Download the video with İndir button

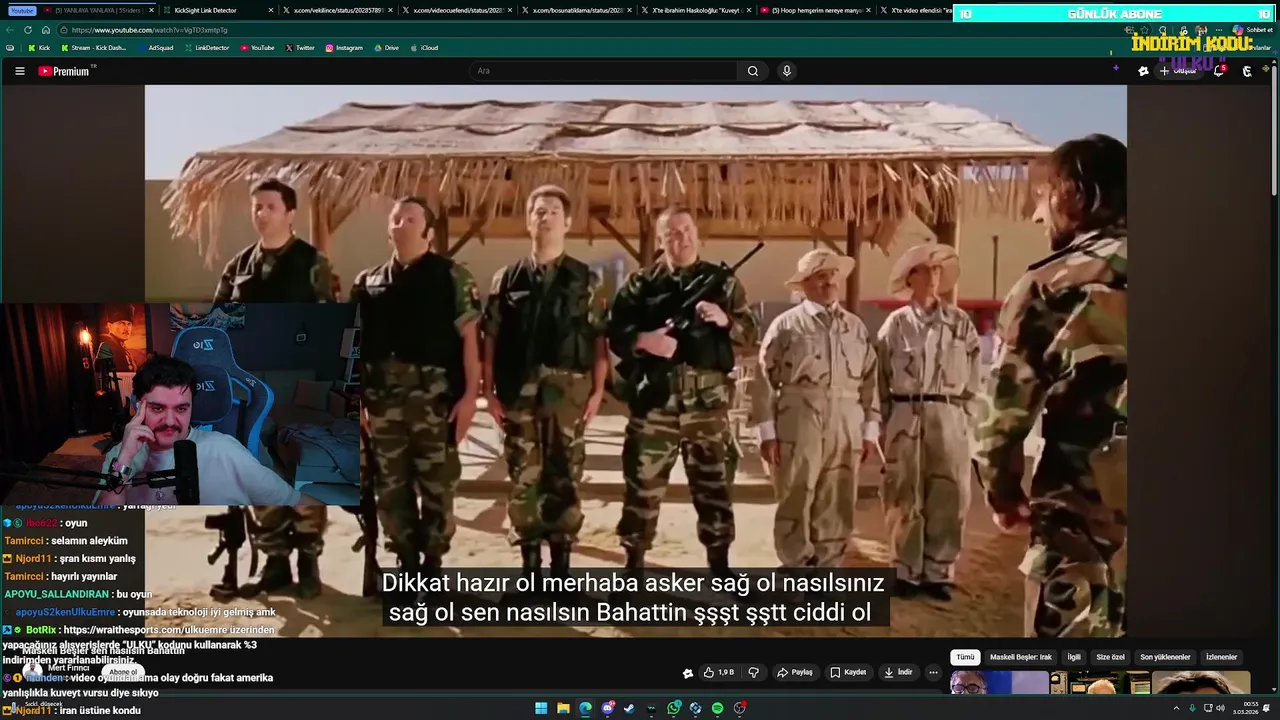click(x=898, y=672)
